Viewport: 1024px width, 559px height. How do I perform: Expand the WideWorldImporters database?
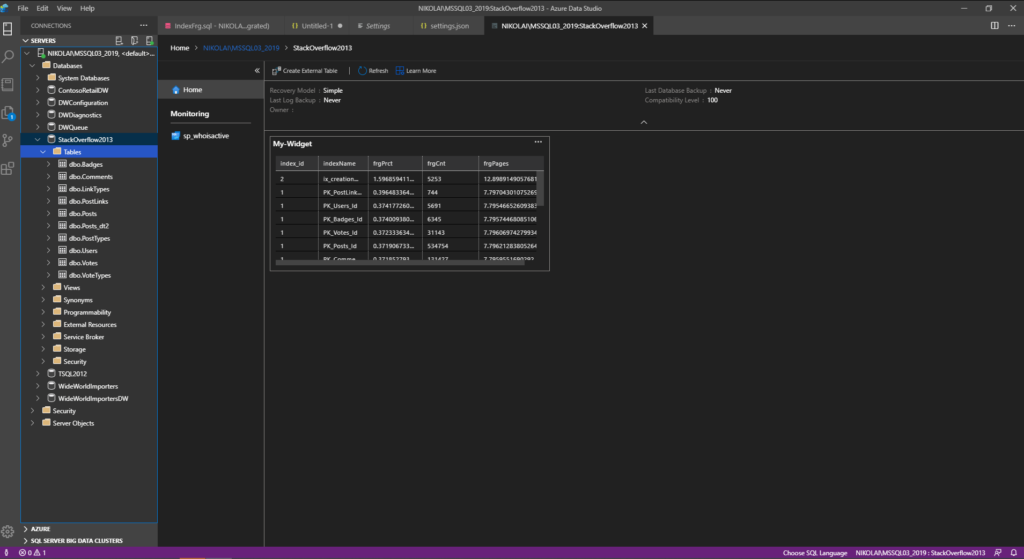[38, 386]
